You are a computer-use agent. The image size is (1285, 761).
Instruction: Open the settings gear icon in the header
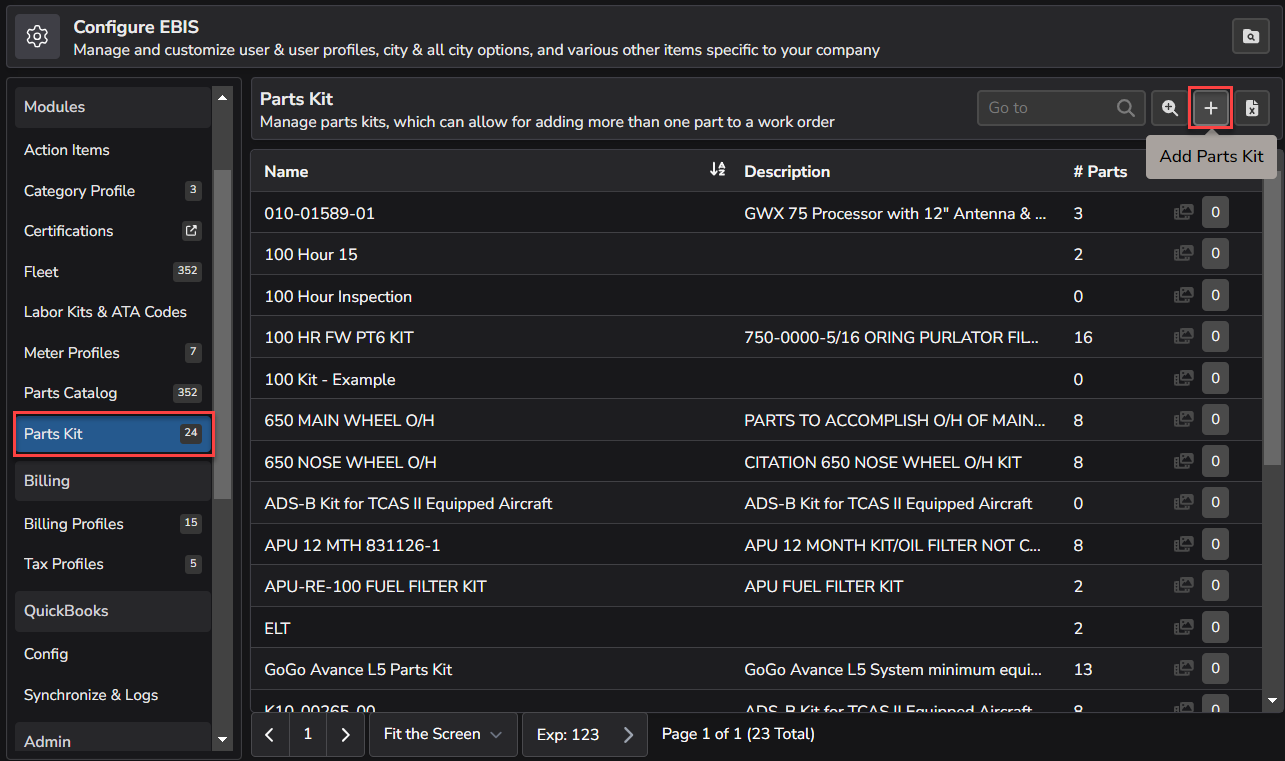37,36
